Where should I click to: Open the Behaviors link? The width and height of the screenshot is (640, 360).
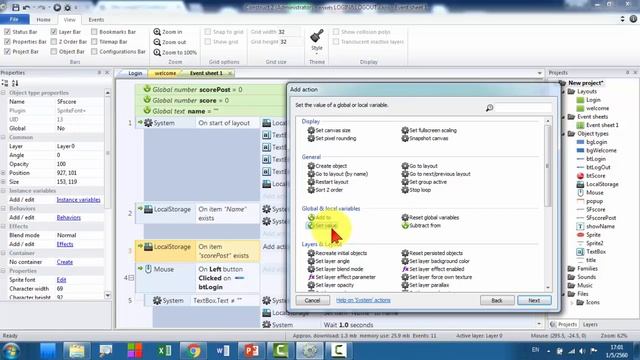(x=69, y=218)
